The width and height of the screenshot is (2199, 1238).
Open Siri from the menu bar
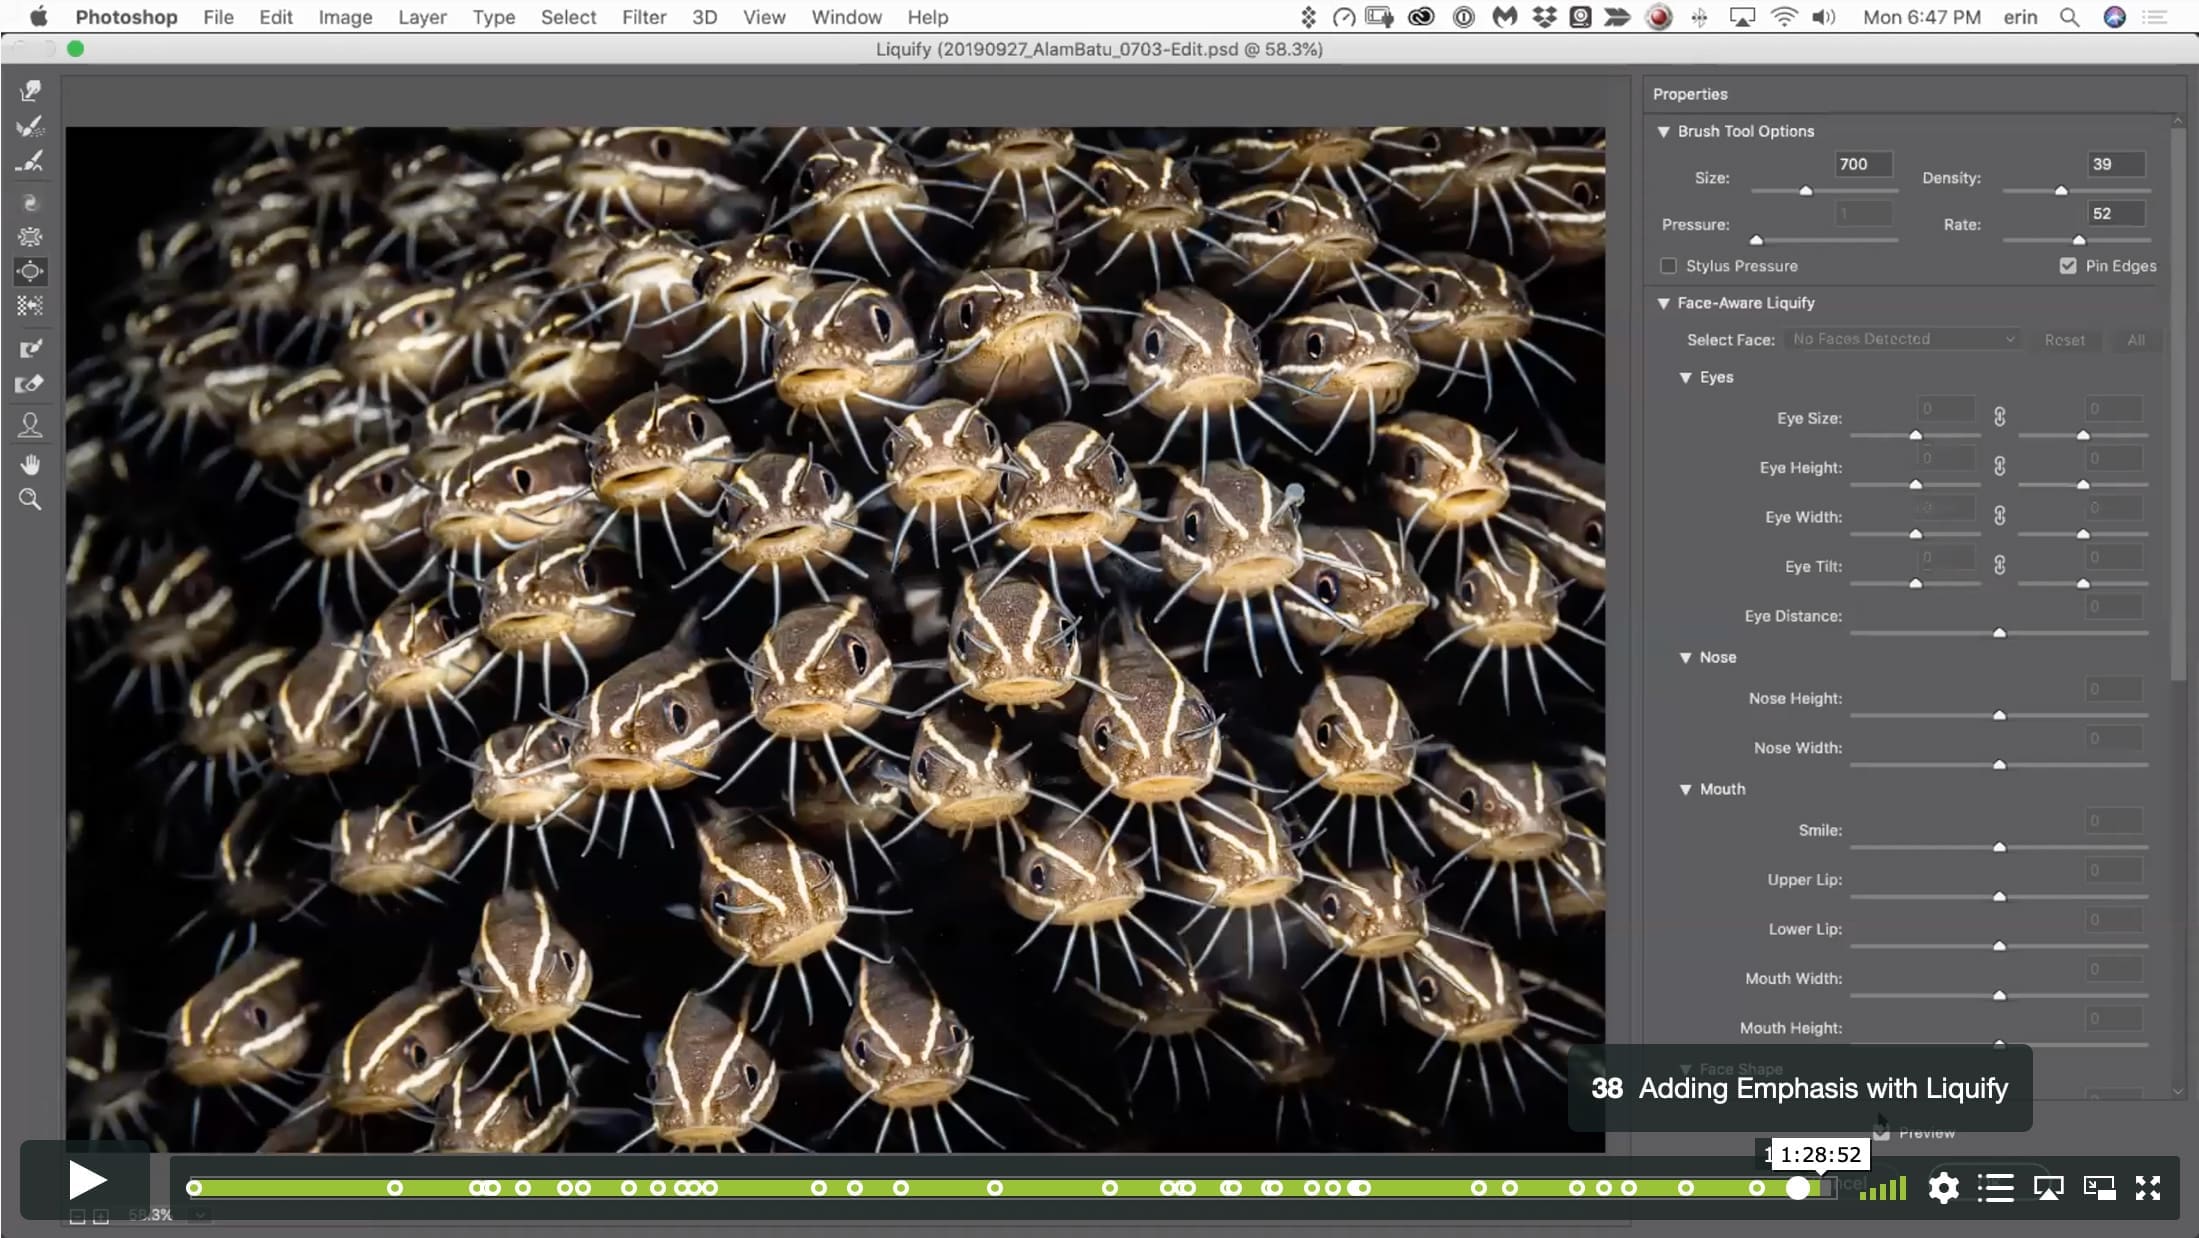pyautogui.click(x=2114, y=17)
